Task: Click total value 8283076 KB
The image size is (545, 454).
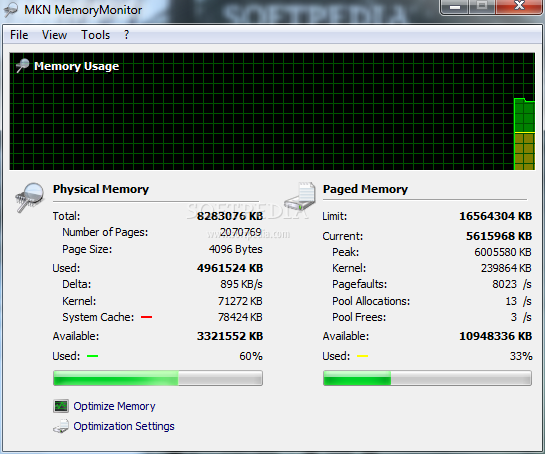Action: click(x=230, y=216)
